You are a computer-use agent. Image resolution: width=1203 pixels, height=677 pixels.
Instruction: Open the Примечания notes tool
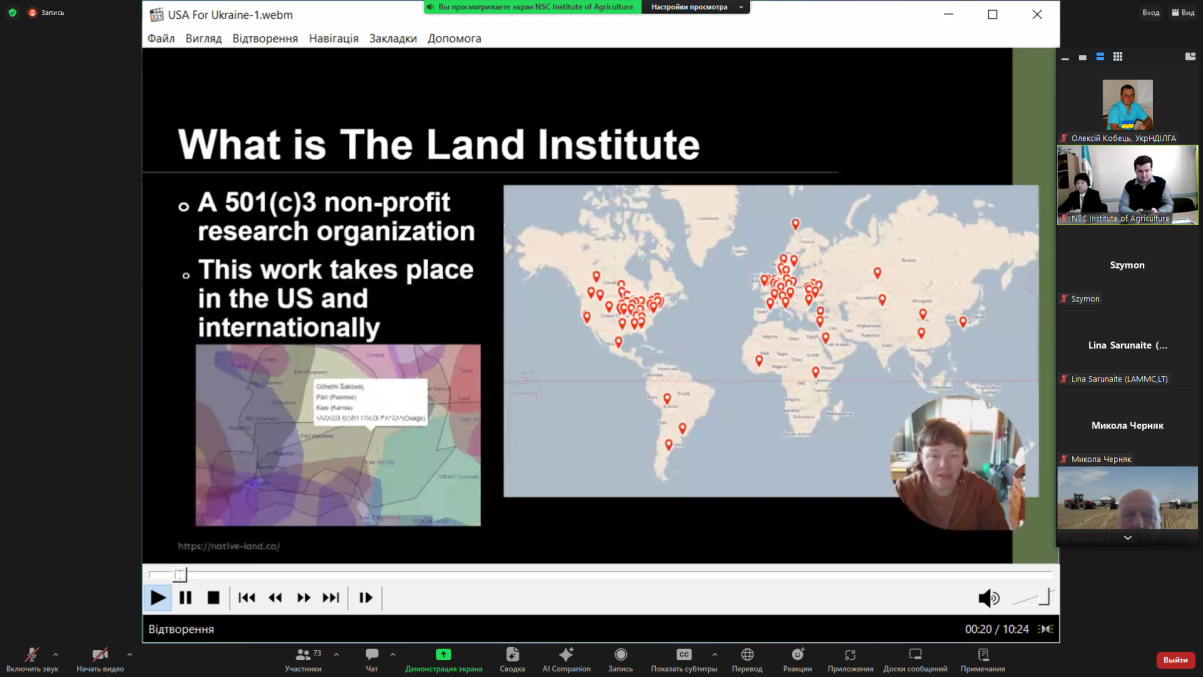[983, 659]
